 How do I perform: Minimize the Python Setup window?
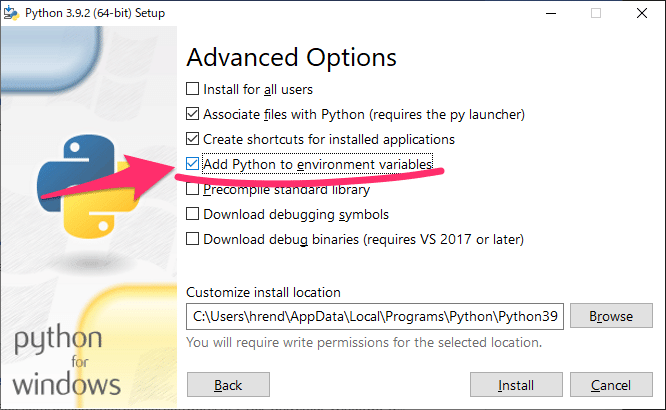pyautogui.click(x=548, y=13)
